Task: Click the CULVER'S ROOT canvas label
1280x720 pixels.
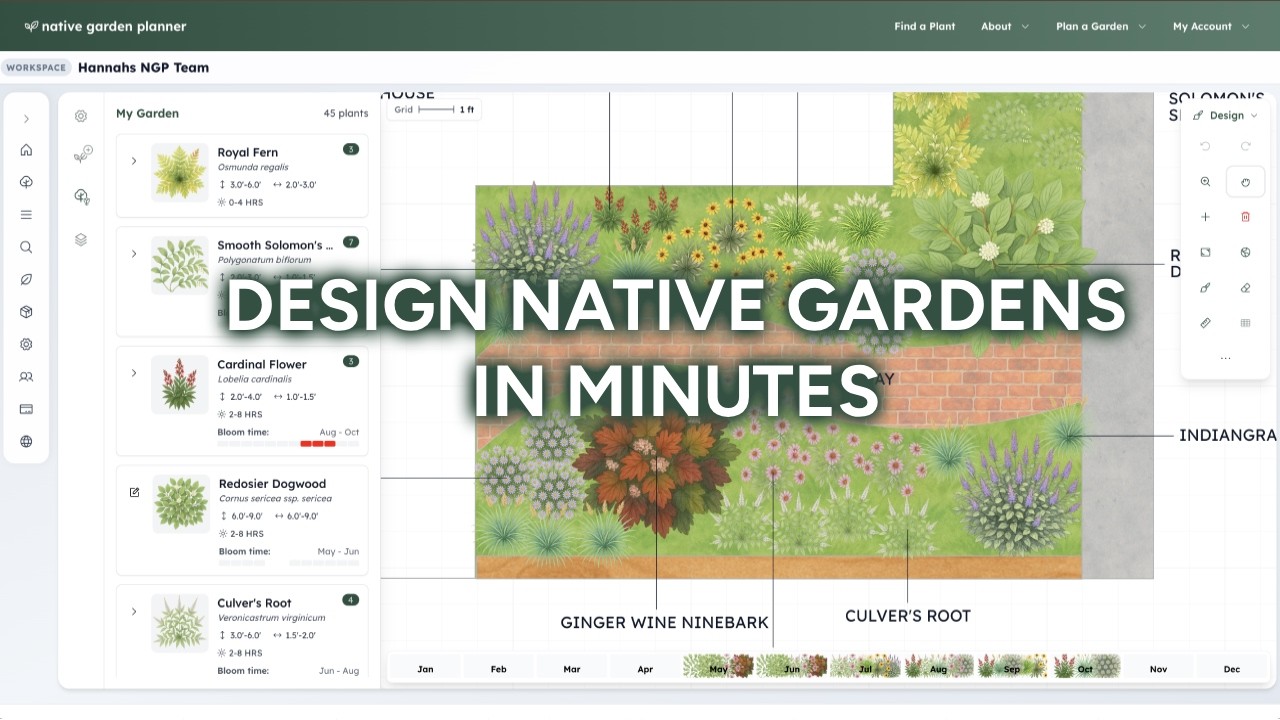Action: 908,616
